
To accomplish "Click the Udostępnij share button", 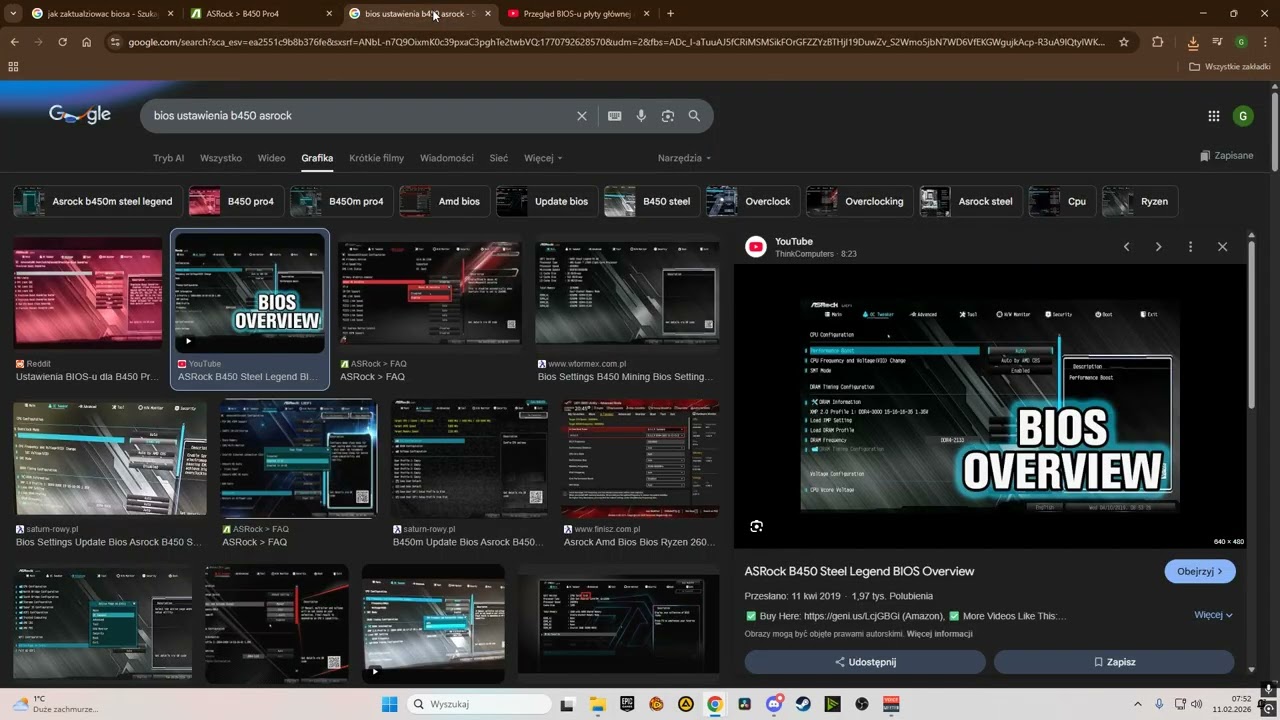I will click(x=865, y=662).
